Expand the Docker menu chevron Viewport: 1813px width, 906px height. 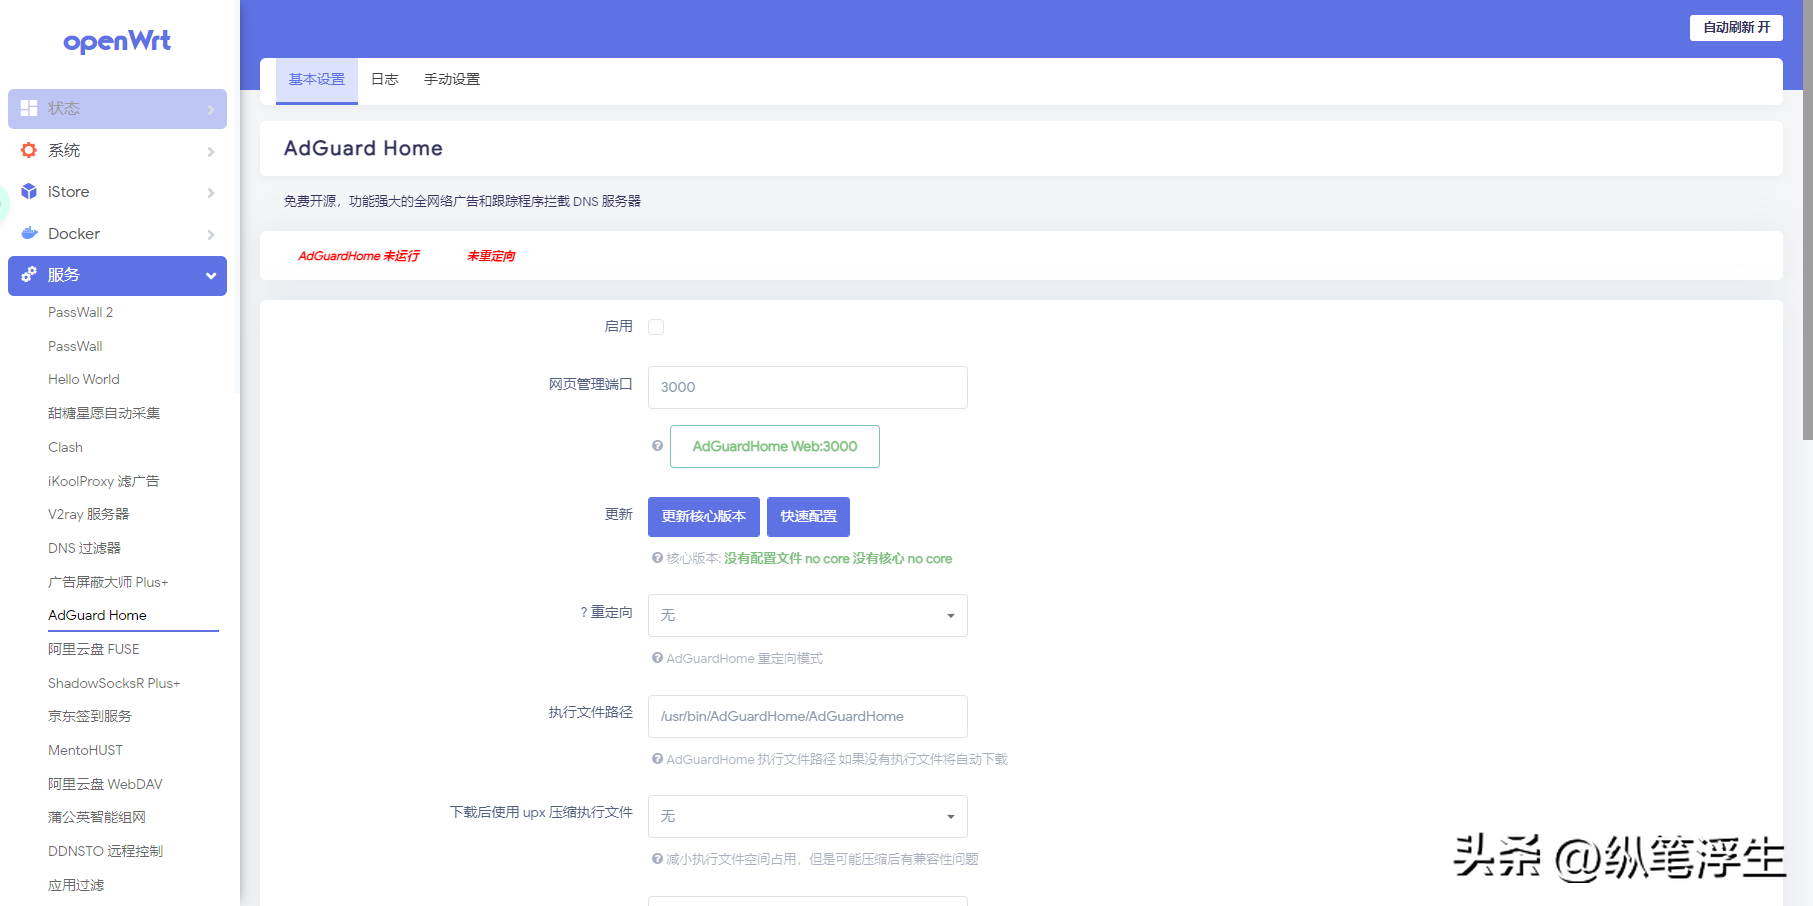pos(211,234)
